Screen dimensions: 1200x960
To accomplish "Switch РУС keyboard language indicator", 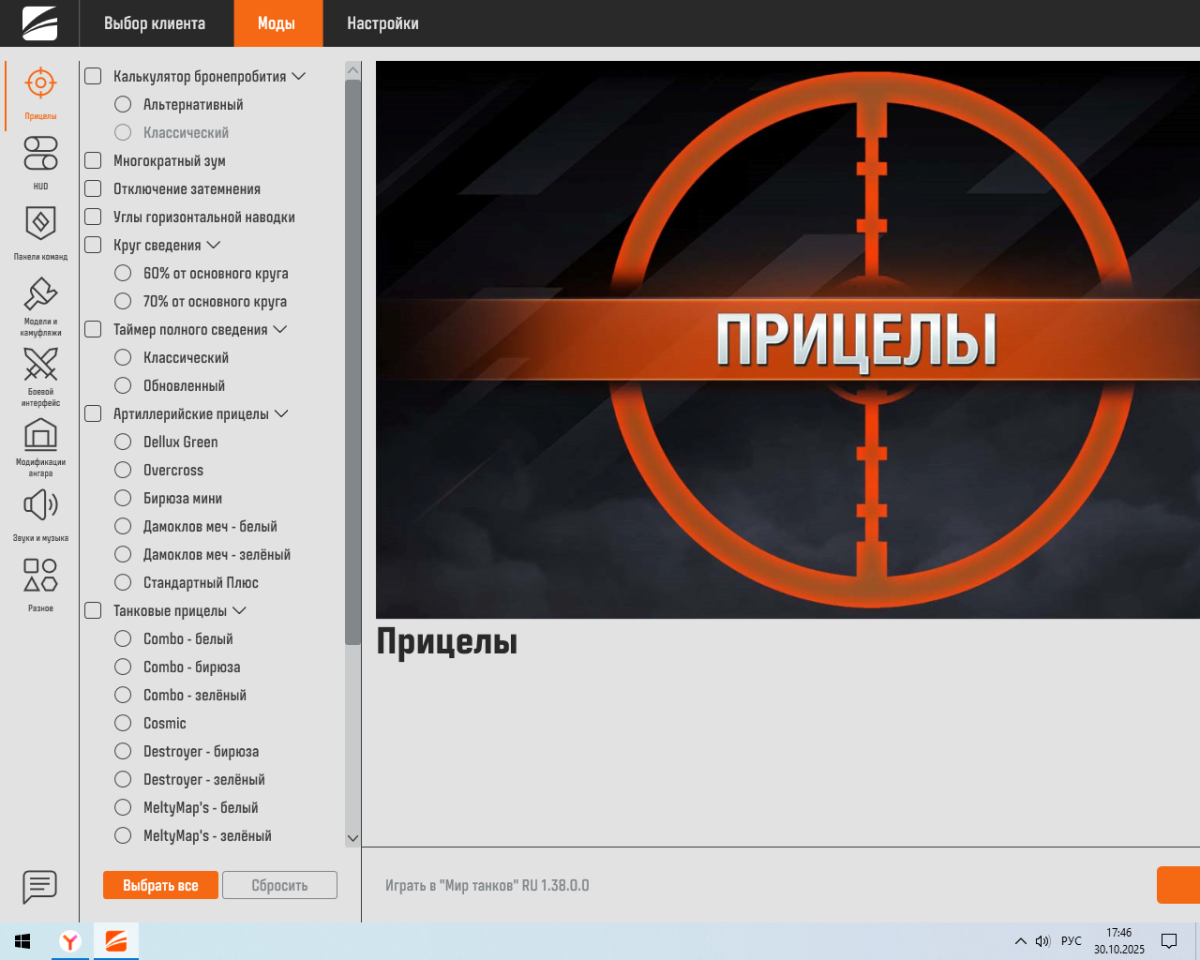I will point(1071,941).
